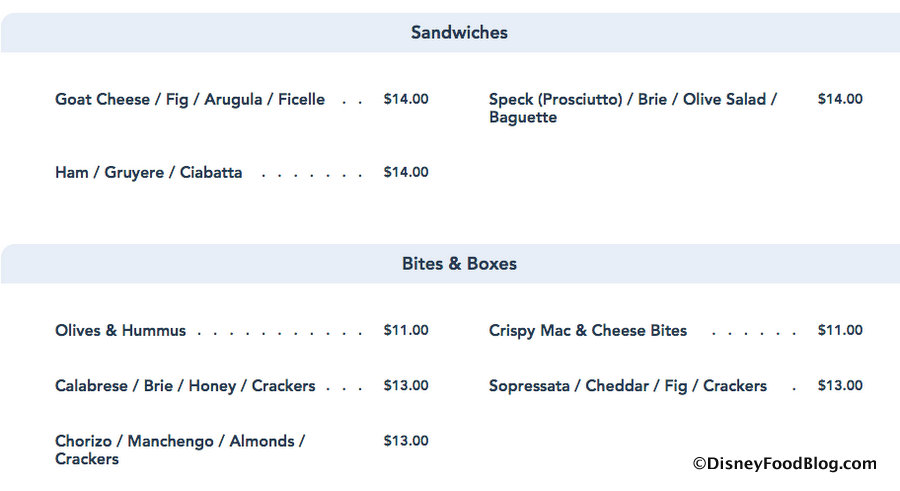Collapse the Bites & Boxes section header
The width and height of the screenshot is (900, 491).
459,264
